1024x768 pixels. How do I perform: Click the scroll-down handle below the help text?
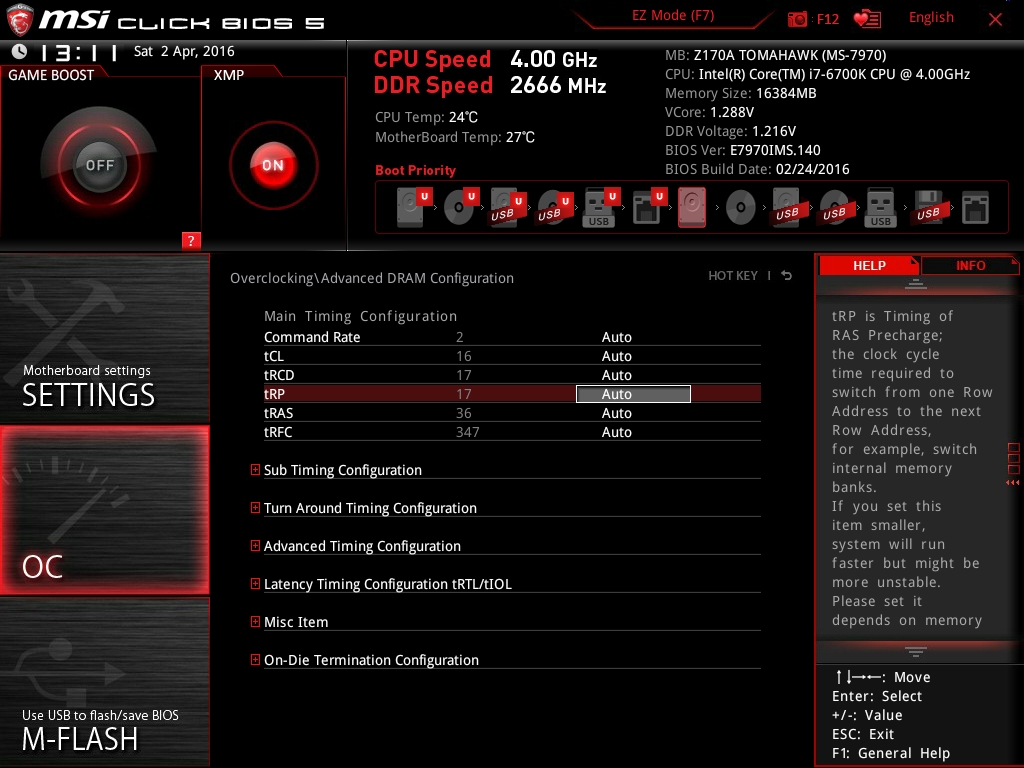click(x=916, y=652)
